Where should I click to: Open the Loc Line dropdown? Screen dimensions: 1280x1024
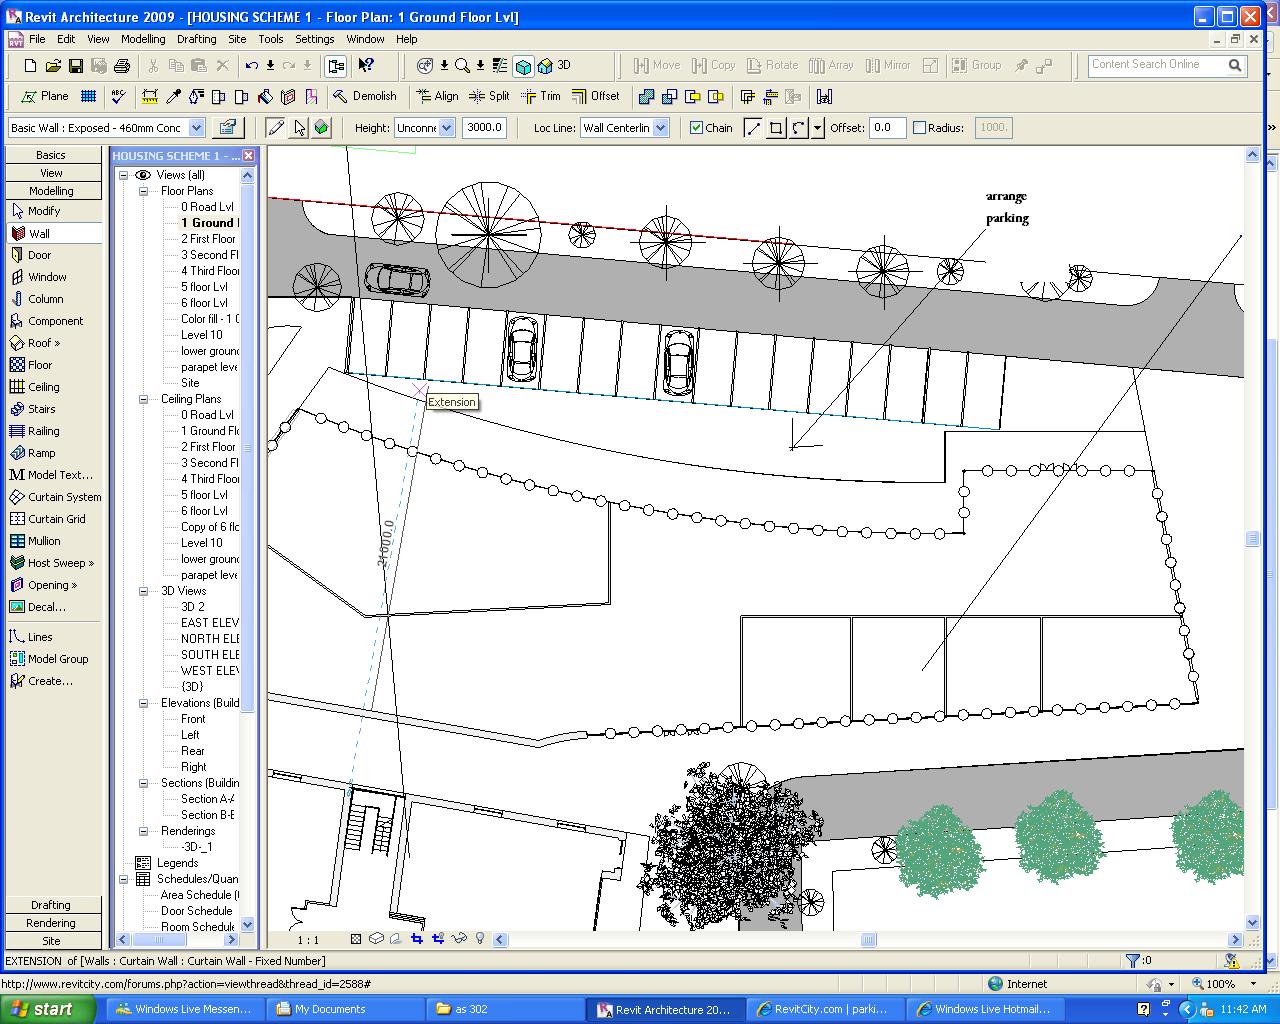pyautogui.click(x=661, y=128)
